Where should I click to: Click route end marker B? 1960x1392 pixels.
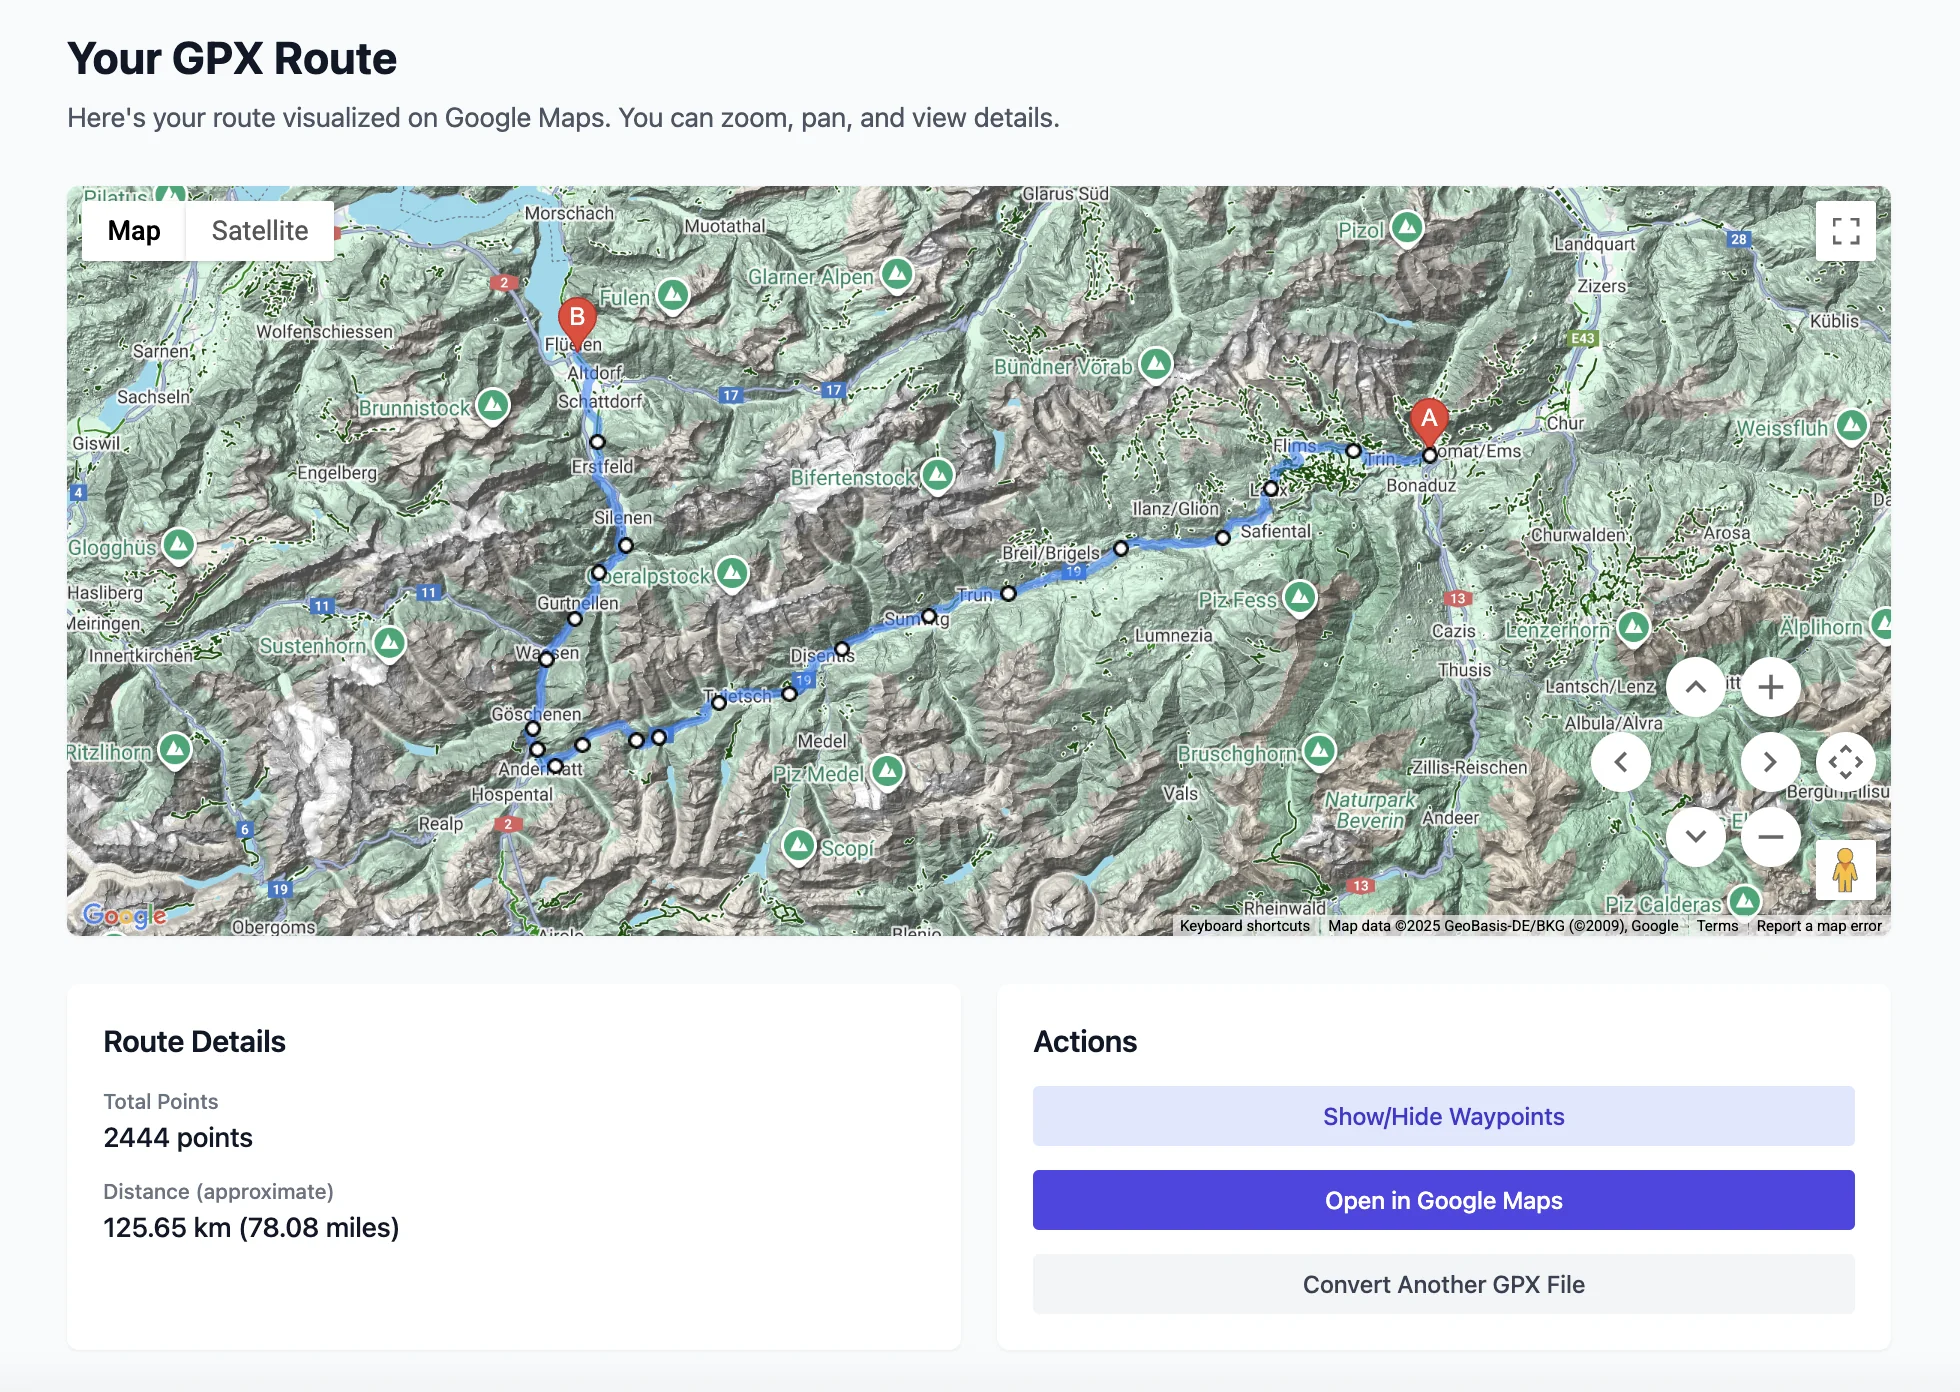tap(577, 321)
